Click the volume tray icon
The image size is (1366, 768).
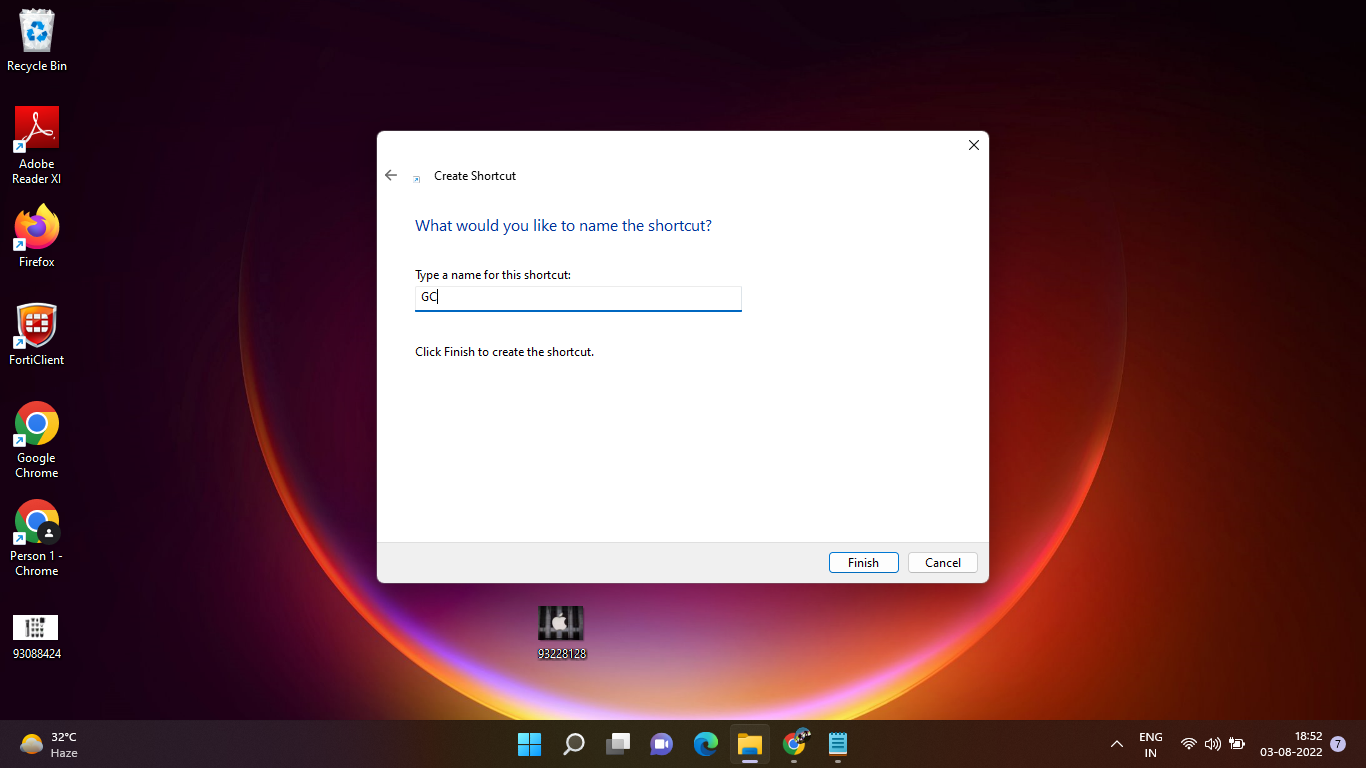tap(1213, 744)
